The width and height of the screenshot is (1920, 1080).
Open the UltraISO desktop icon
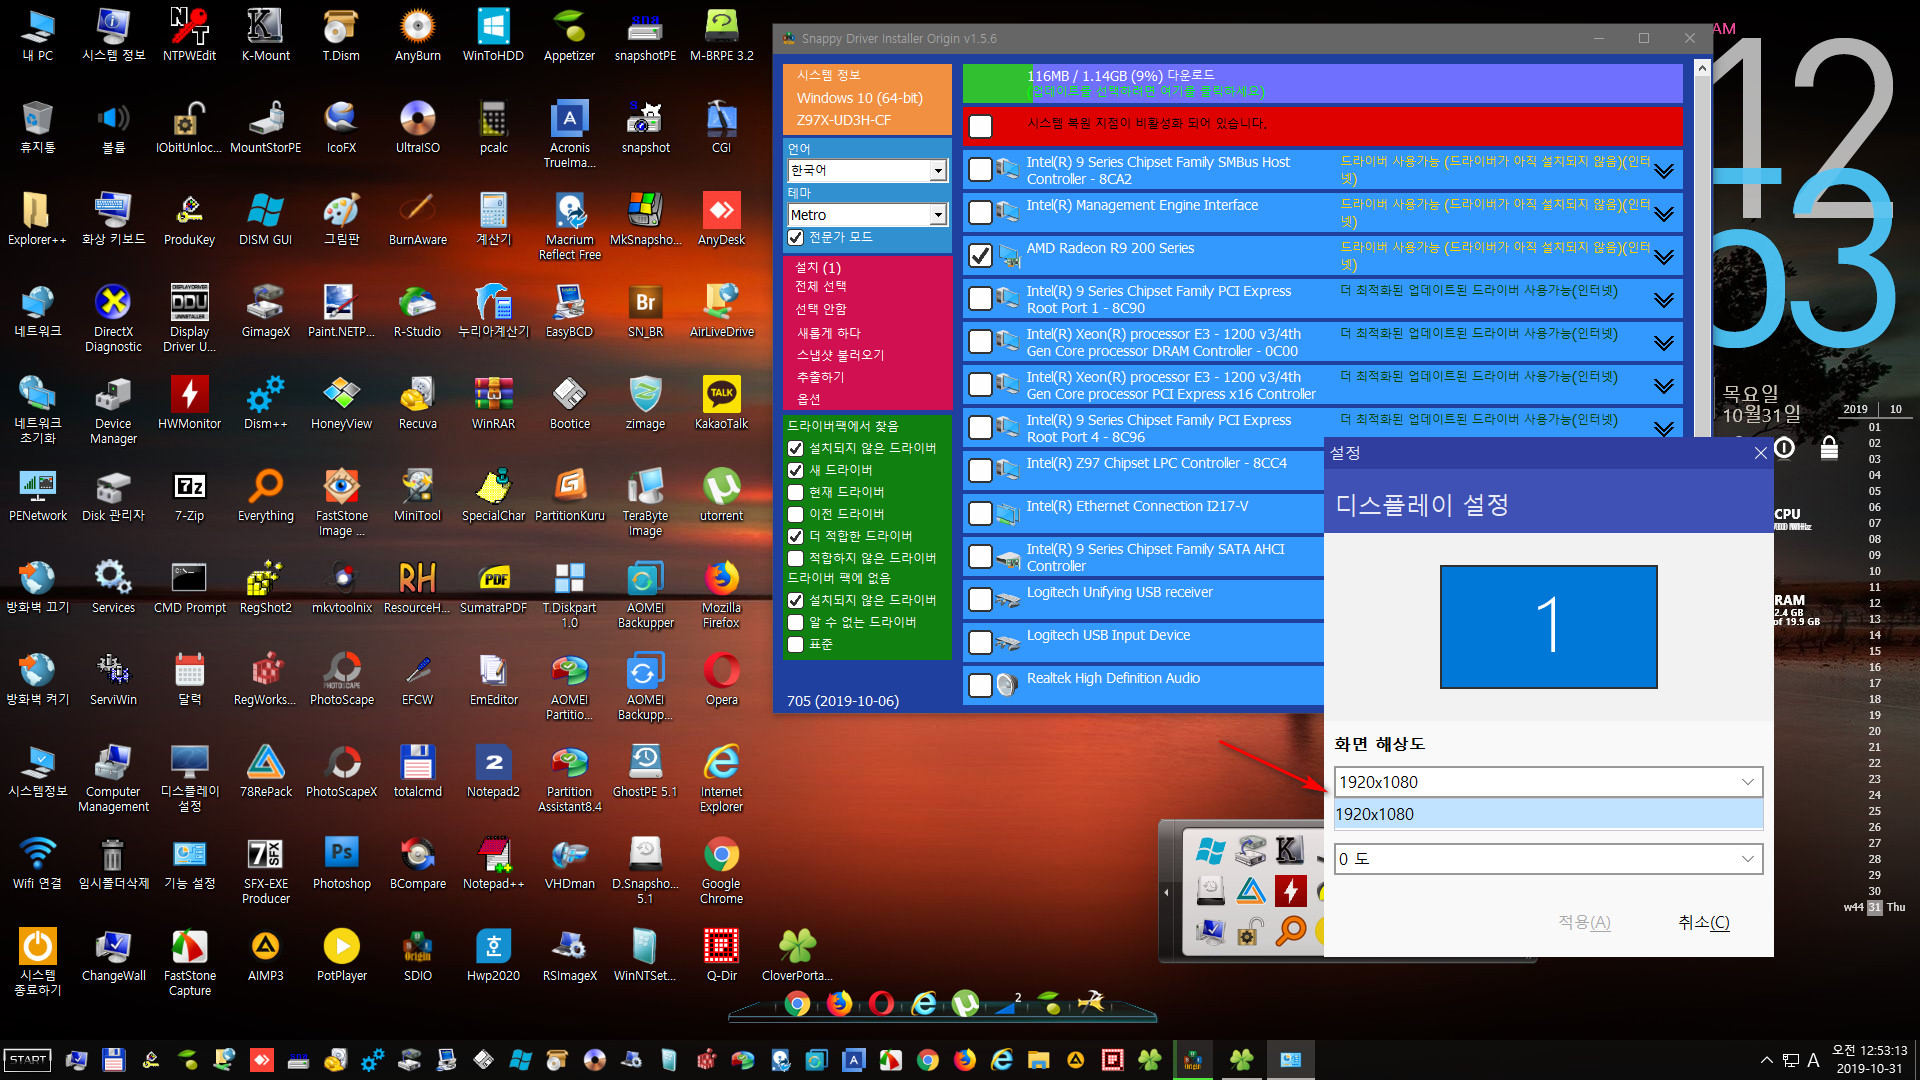417,127
